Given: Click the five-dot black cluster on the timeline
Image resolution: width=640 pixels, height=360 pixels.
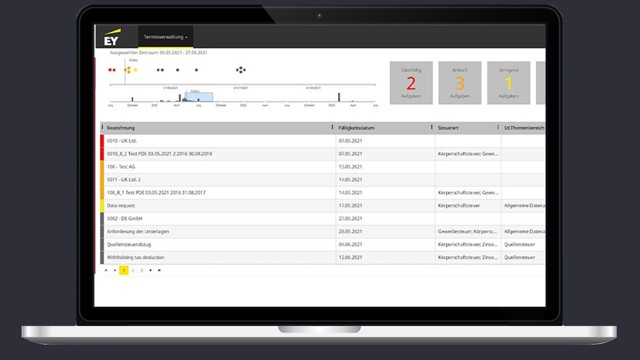Looking at the screenshot, I should point(241,70).
